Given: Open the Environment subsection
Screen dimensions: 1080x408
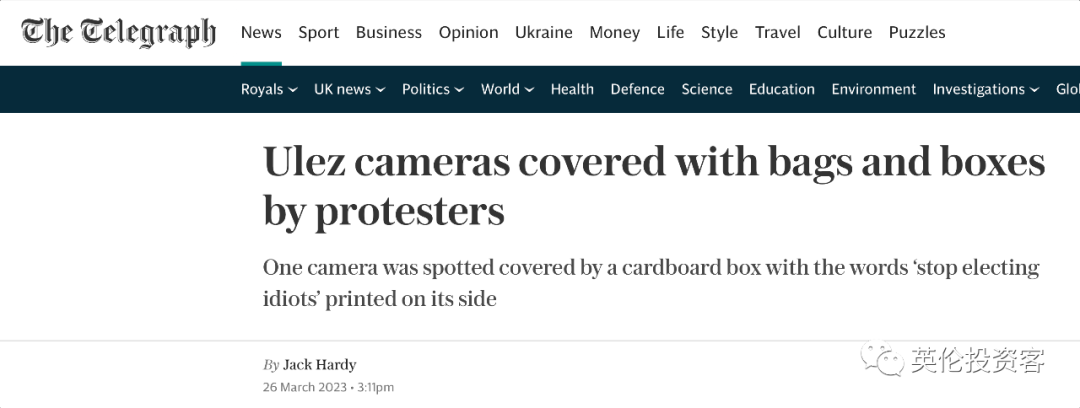Looking at the screenshot, I should [873, 89].
